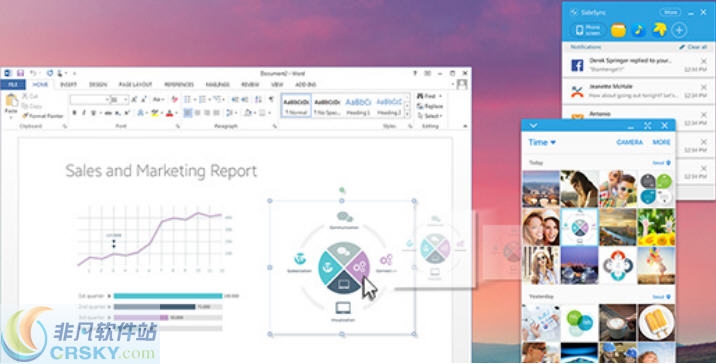The width and height of the screenshot is (716, 364).
Task: Open the paragraph shading color
Action: pos(248,112)
